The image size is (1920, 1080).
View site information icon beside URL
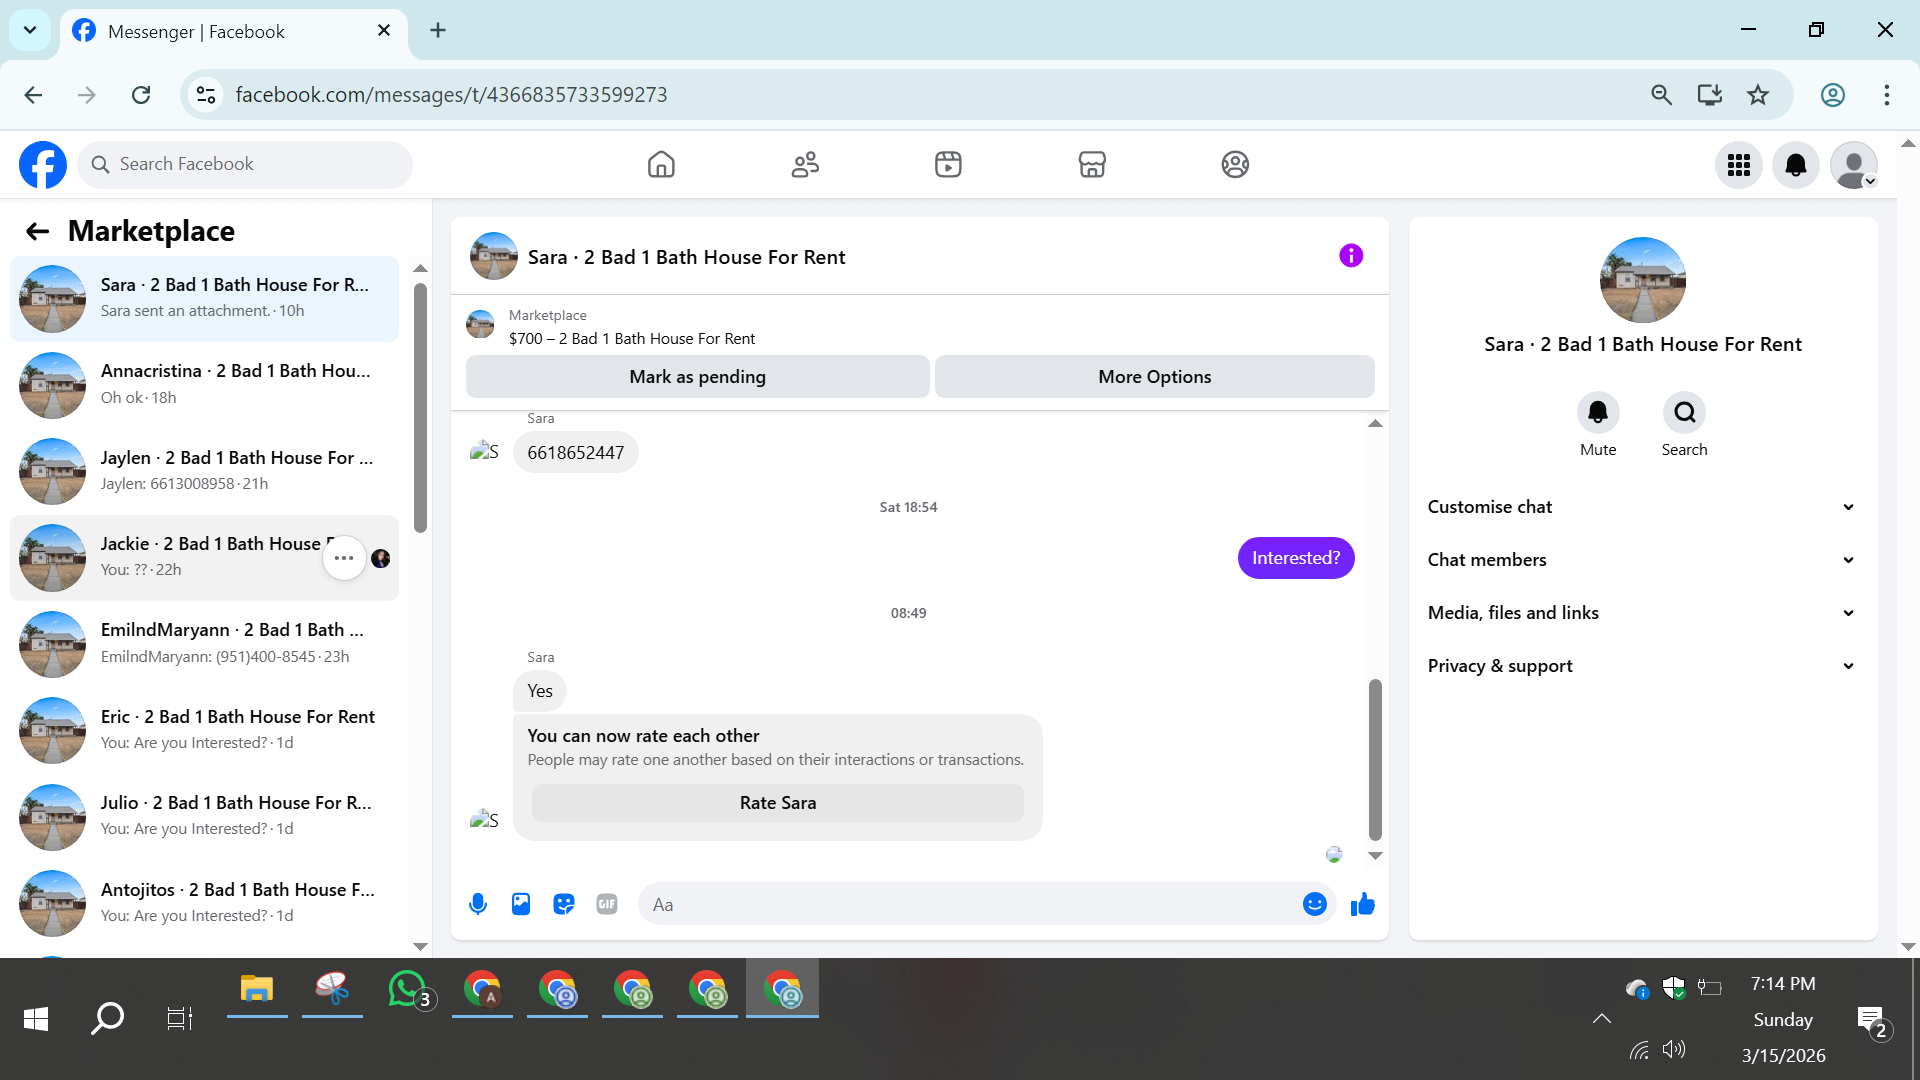206,95
